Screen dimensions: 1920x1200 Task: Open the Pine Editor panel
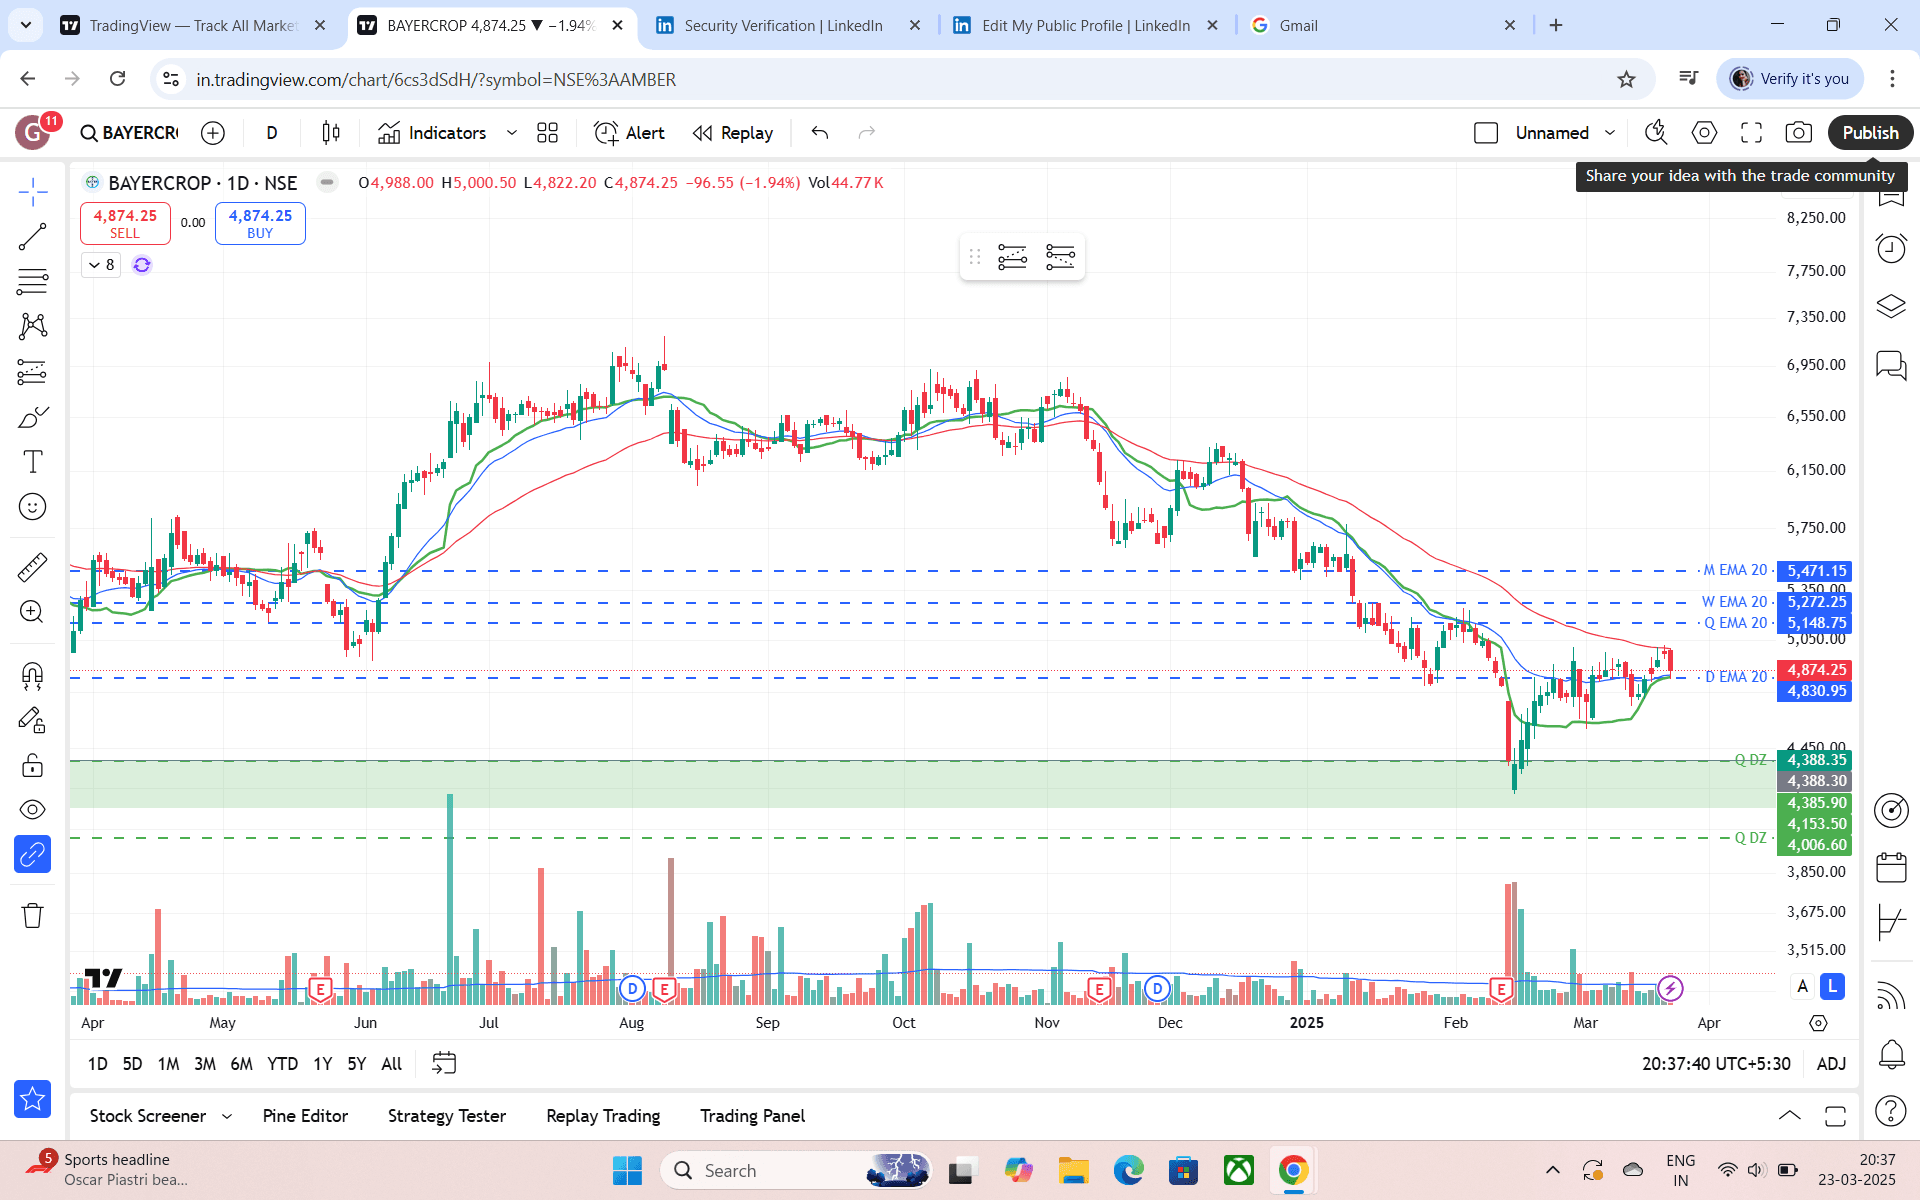(x=305, y=1116)
